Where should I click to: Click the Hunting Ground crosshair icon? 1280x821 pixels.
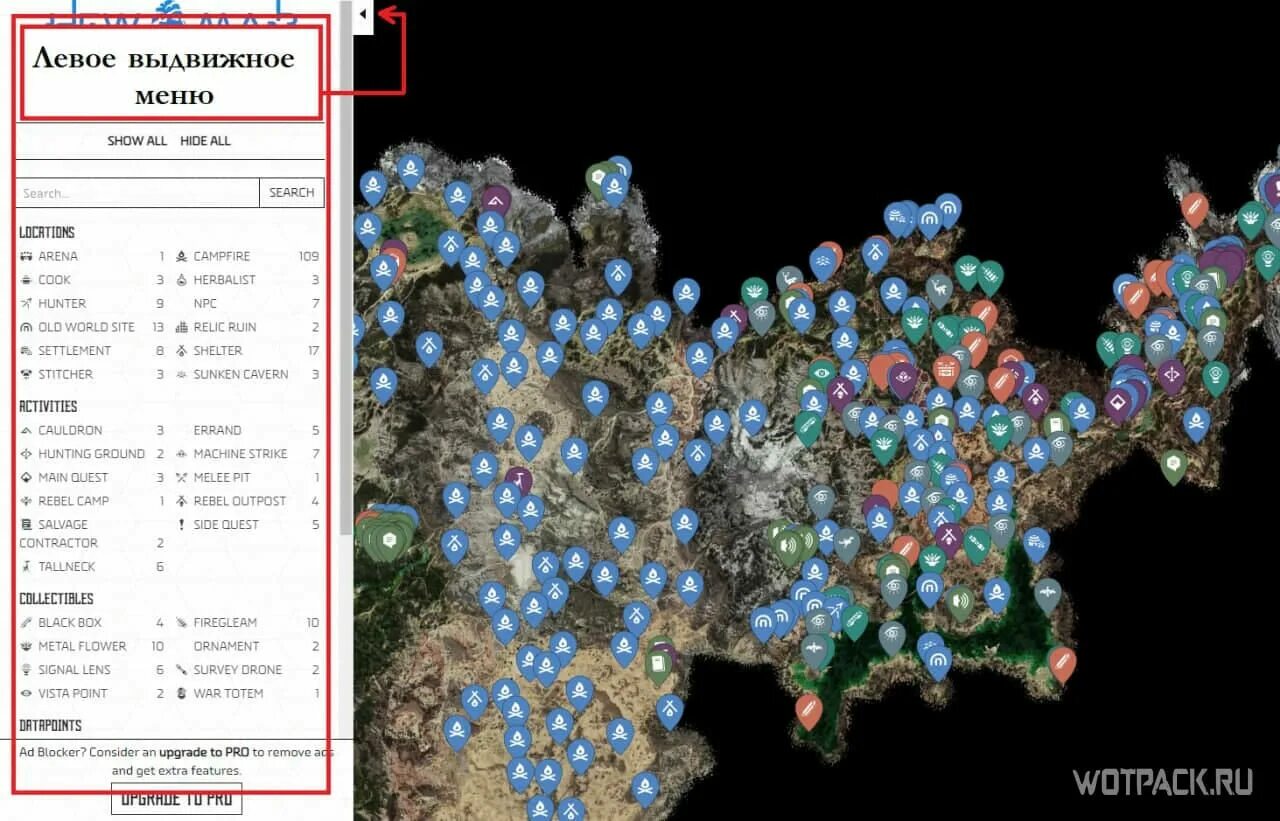click(x=26, y=454)
